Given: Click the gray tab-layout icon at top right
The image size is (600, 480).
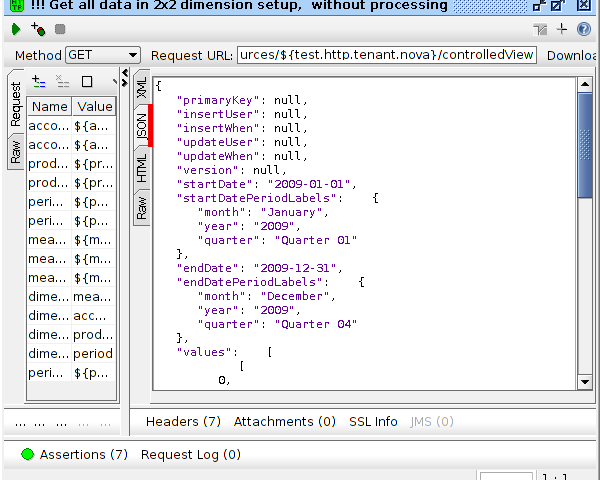Looking at the screenshot, I should point(541,30).
